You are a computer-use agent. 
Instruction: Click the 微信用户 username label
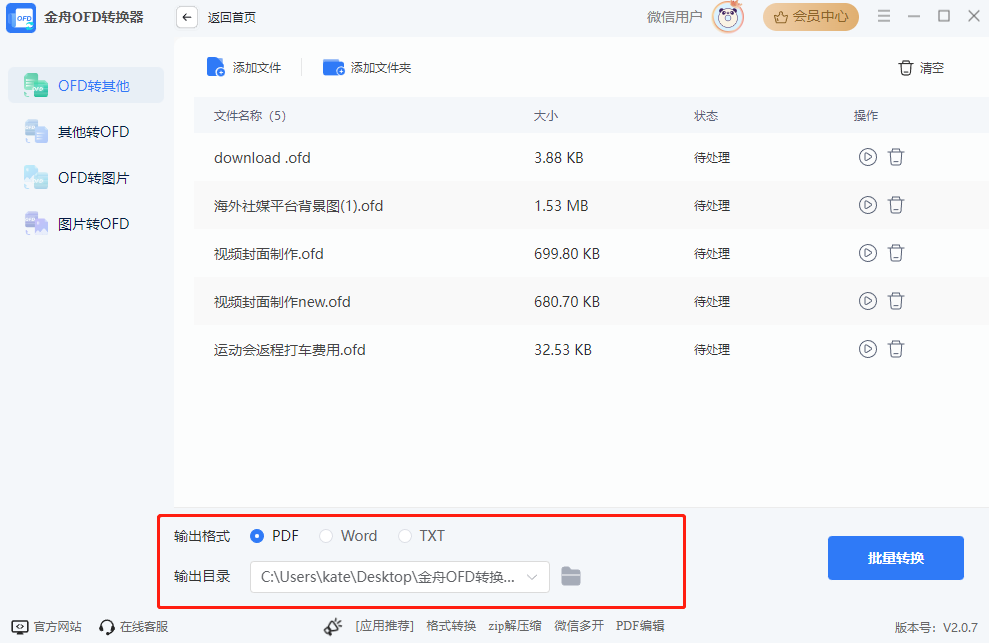(674, 17)
